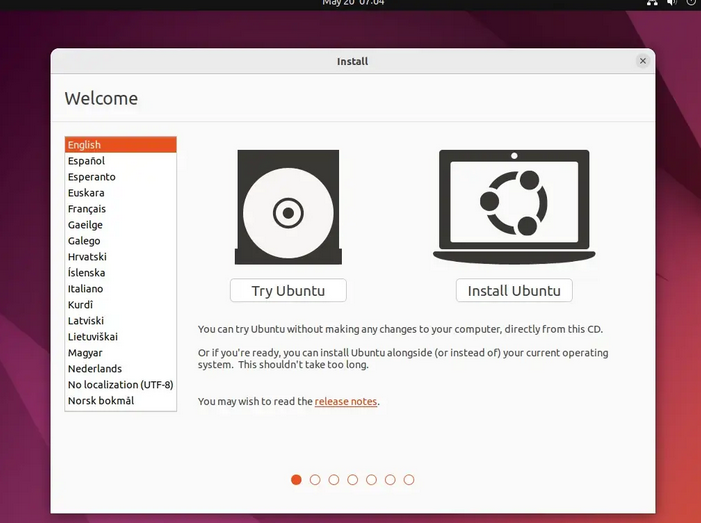
Task: Open the network status icon in top bar
Action: pos(652,3)
